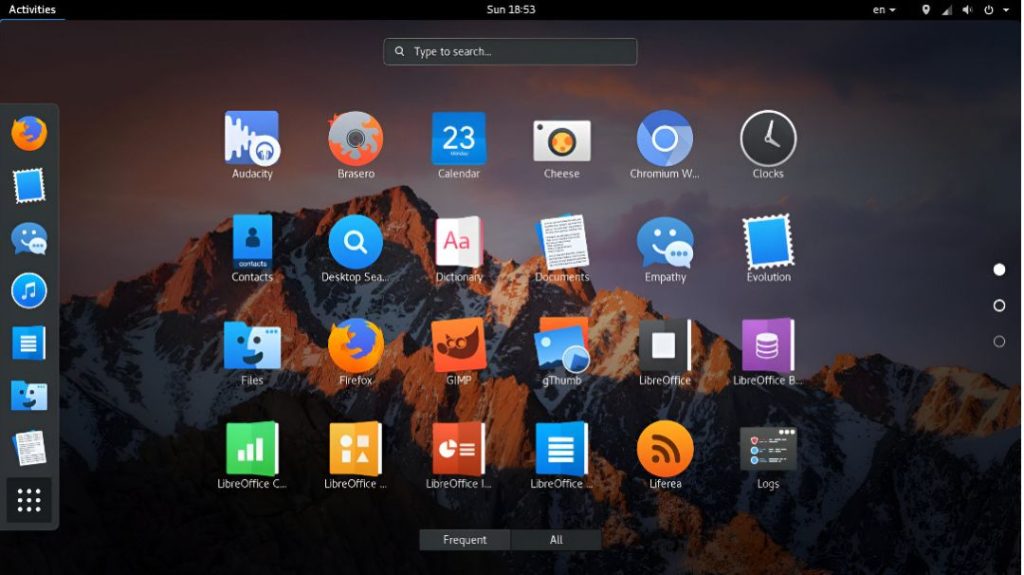Image resolution: width=1024 pixels, height=575 pixels.
Task: Click the search magnifier icon
Action: [400, 51]
